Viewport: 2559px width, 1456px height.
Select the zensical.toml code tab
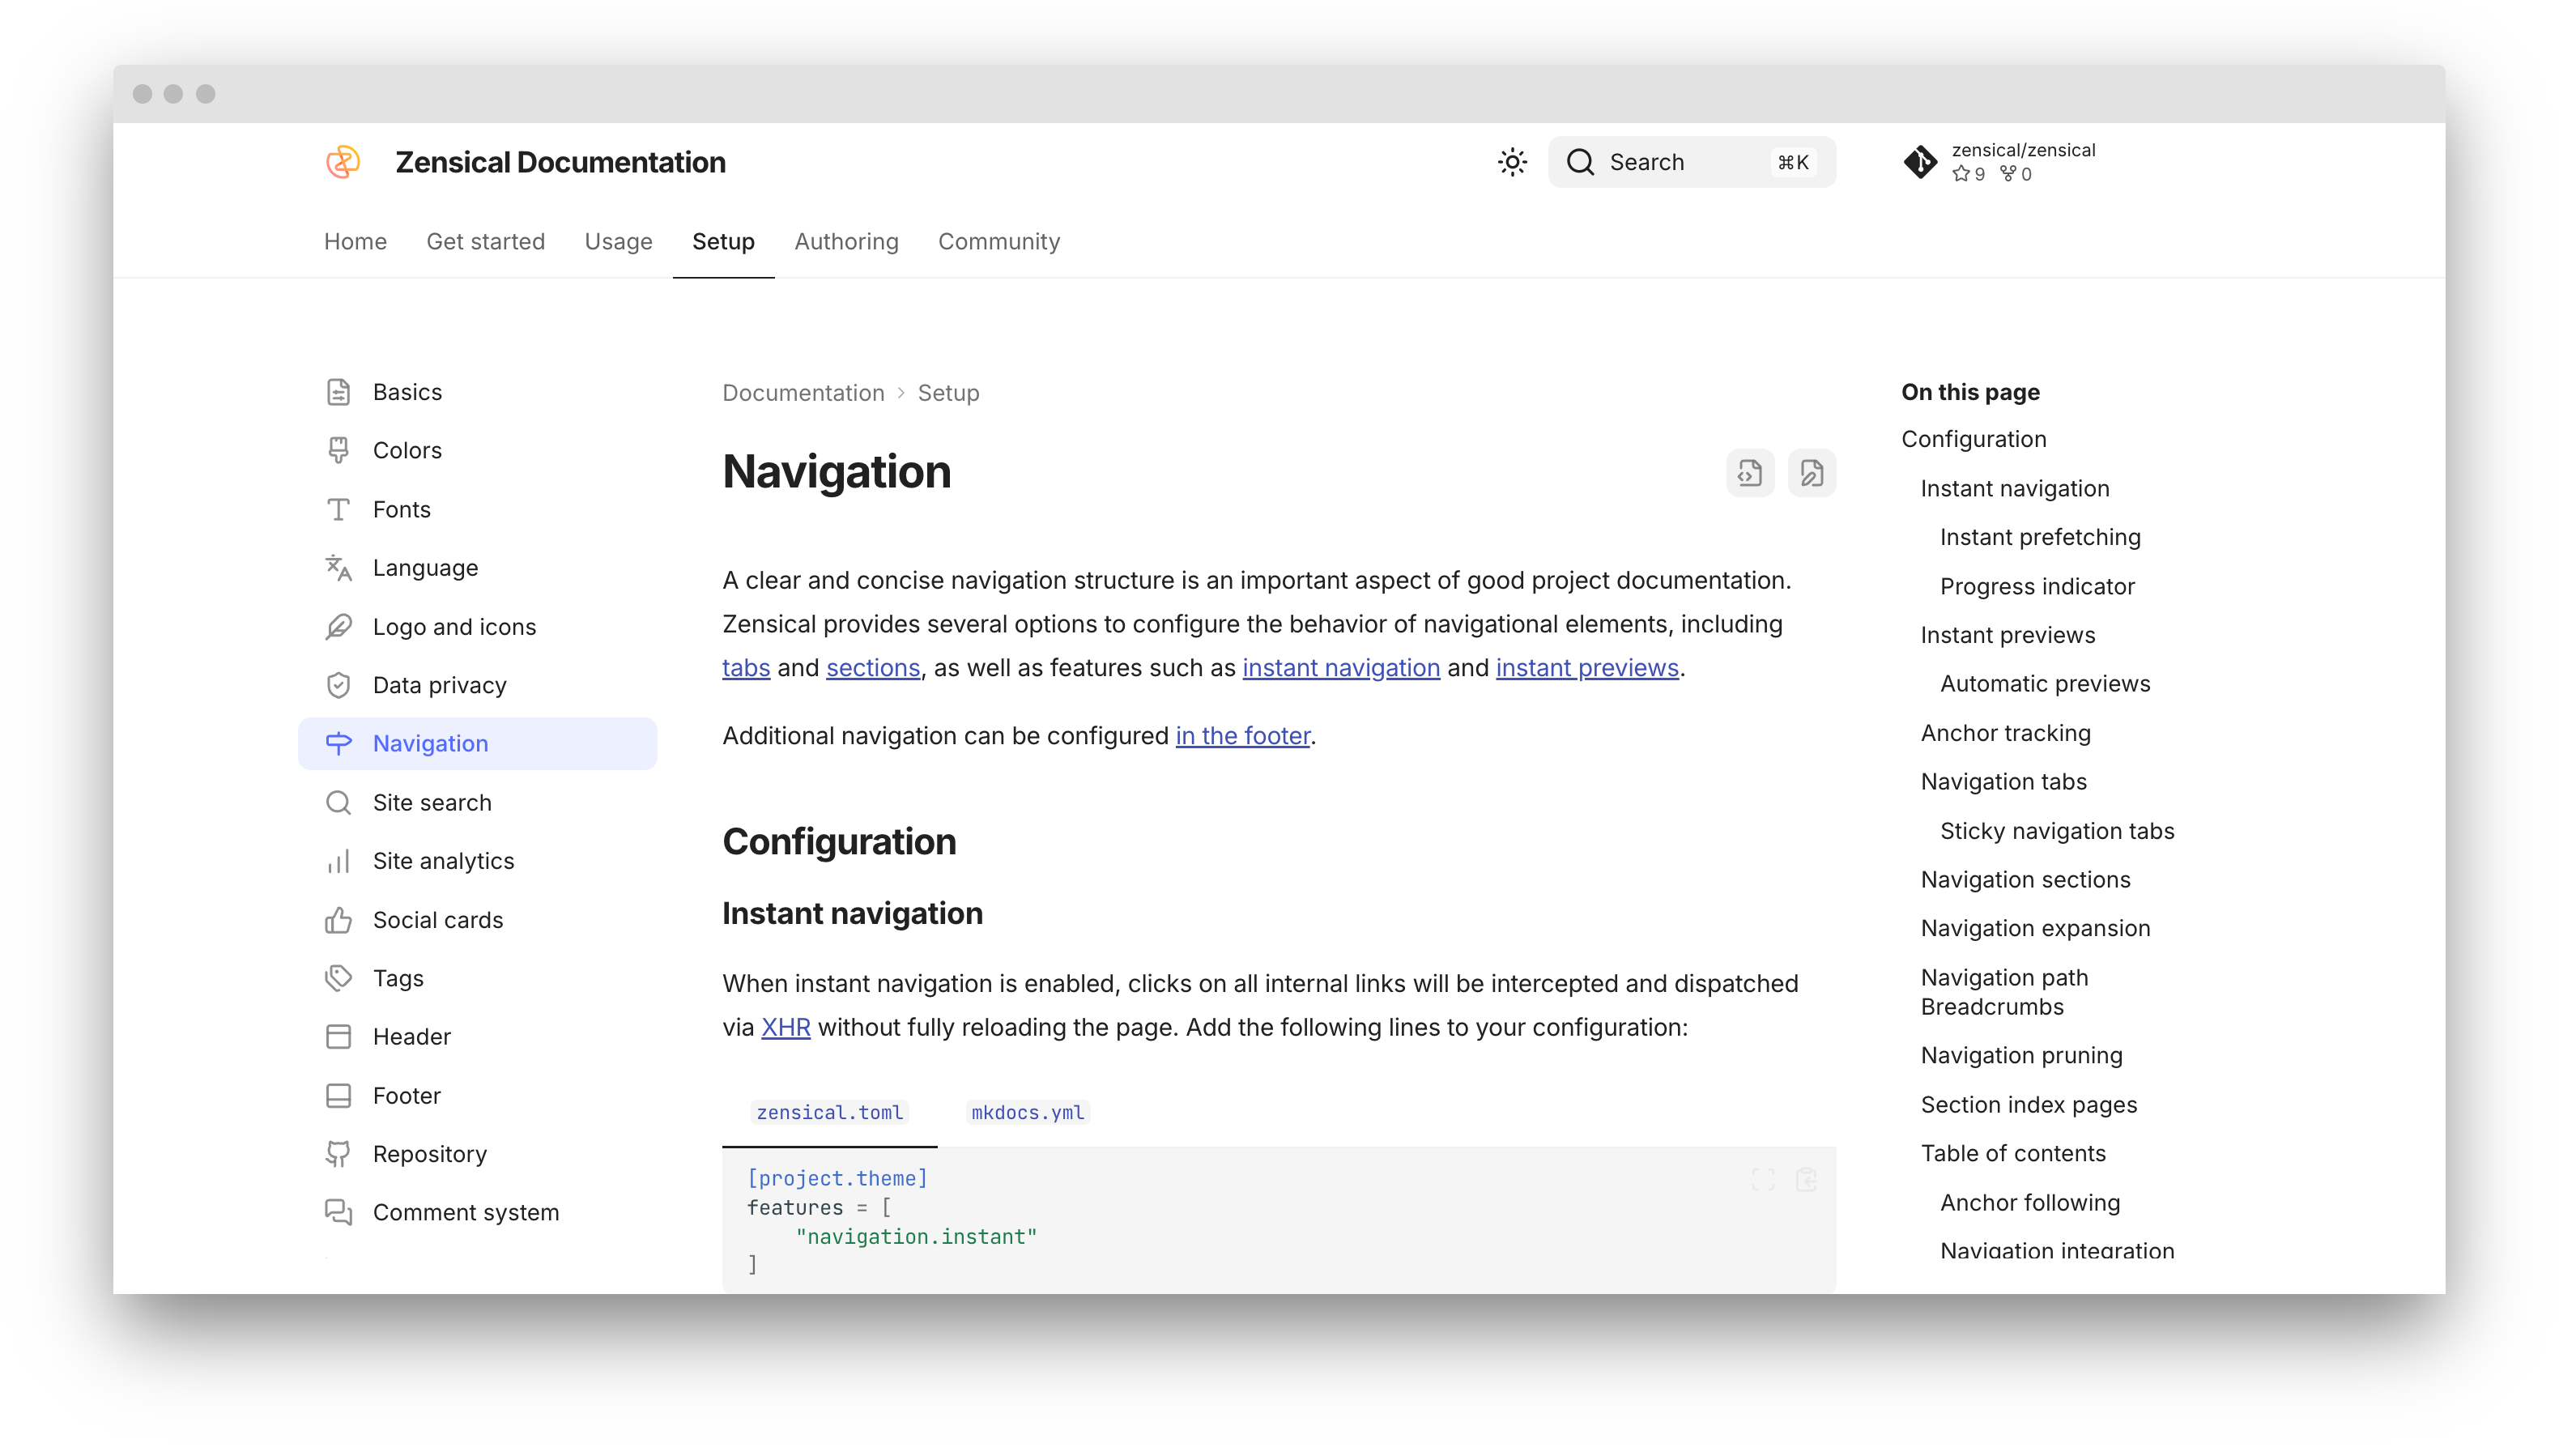tap(829, 1112)
